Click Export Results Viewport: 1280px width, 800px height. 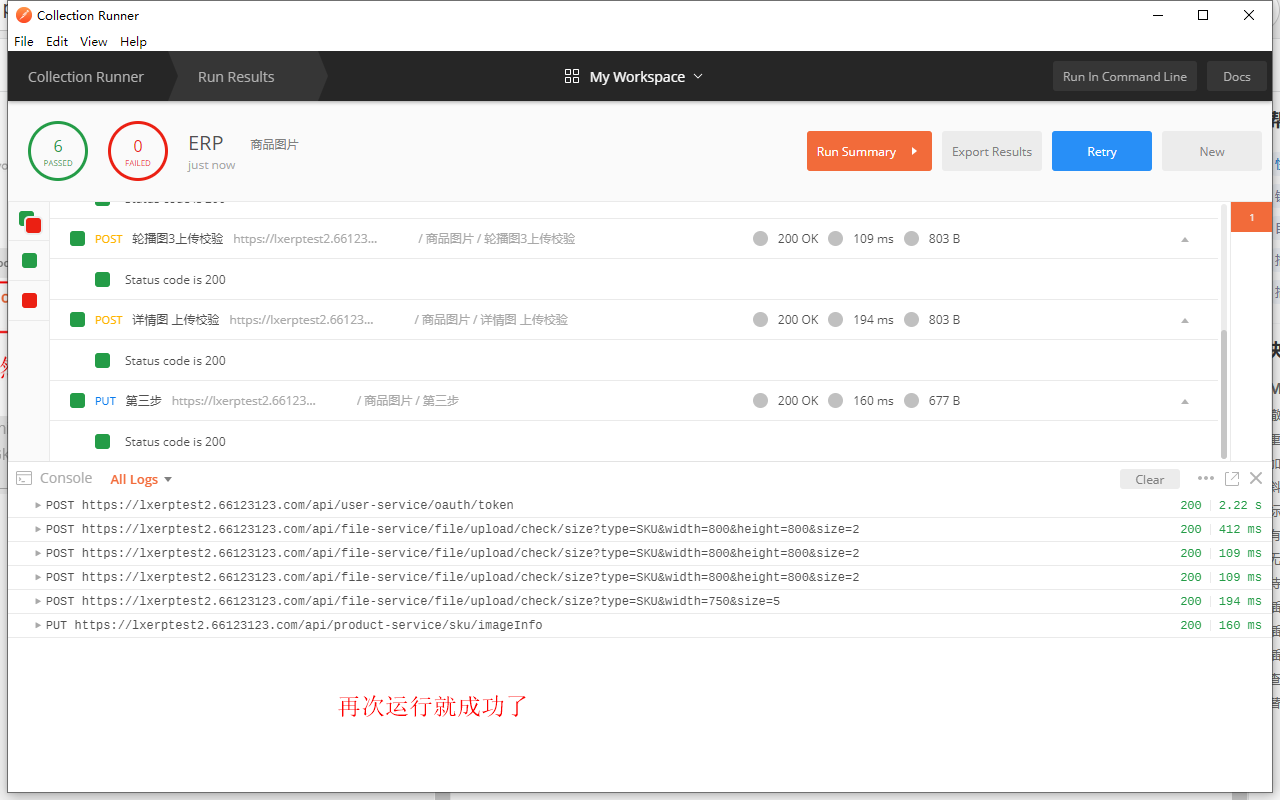pos(991,150)
